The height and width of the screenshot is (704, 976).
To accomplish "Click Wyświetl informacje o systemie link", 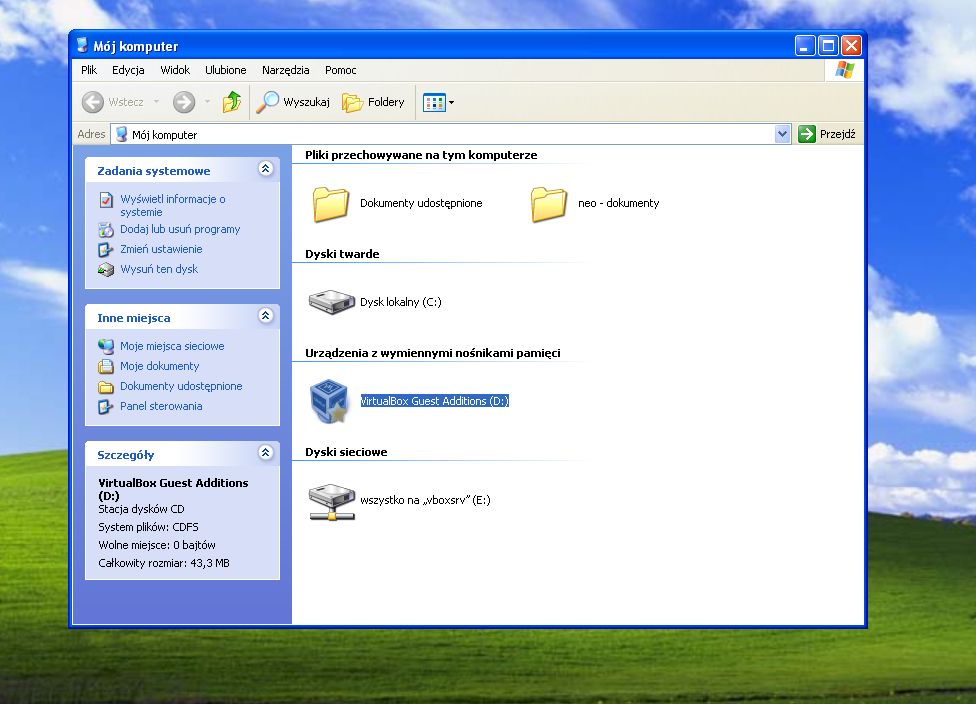I will (x=173, y=205).
